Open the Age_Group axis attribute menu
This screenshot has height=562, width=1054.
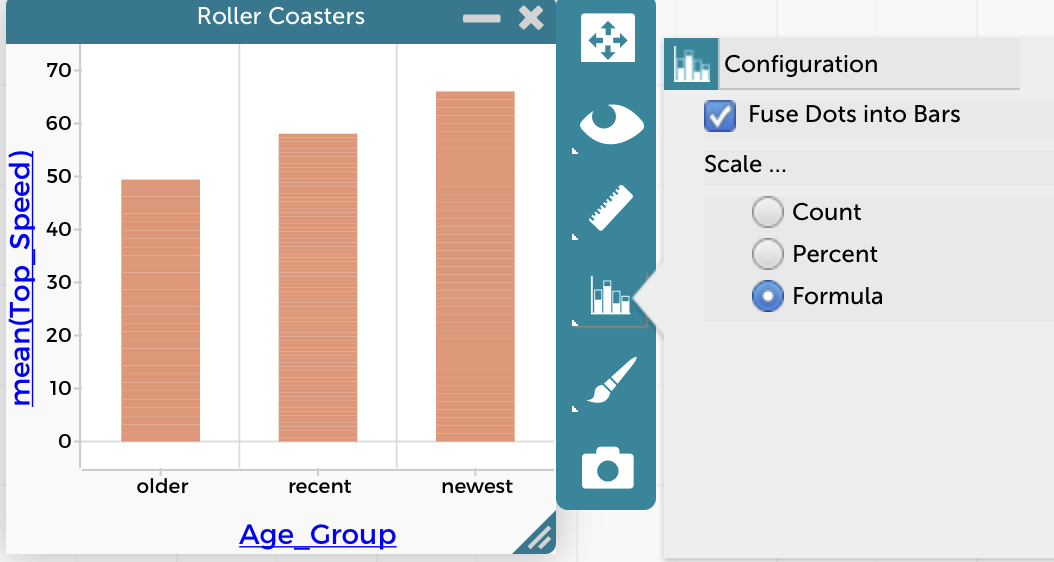(318, 535)
